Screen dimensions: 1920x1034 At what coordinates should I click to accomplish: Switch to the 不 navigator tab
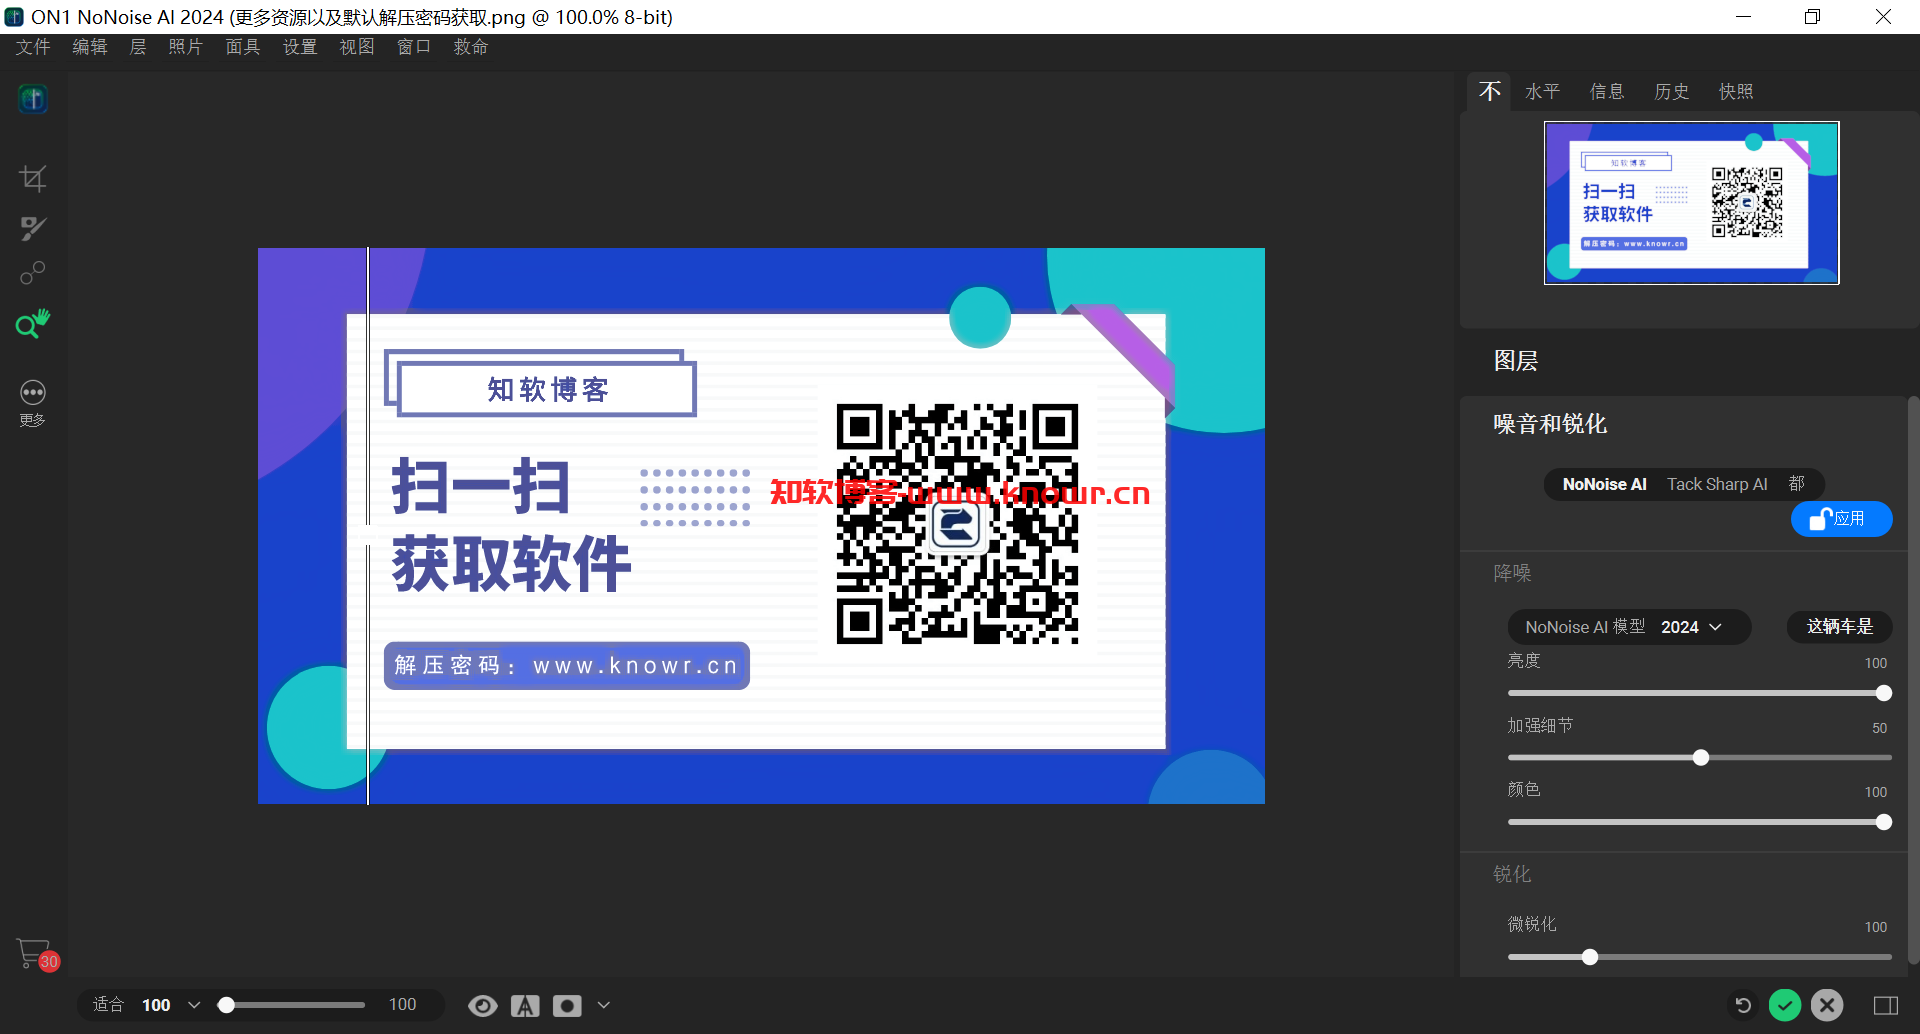point(1490,91)
